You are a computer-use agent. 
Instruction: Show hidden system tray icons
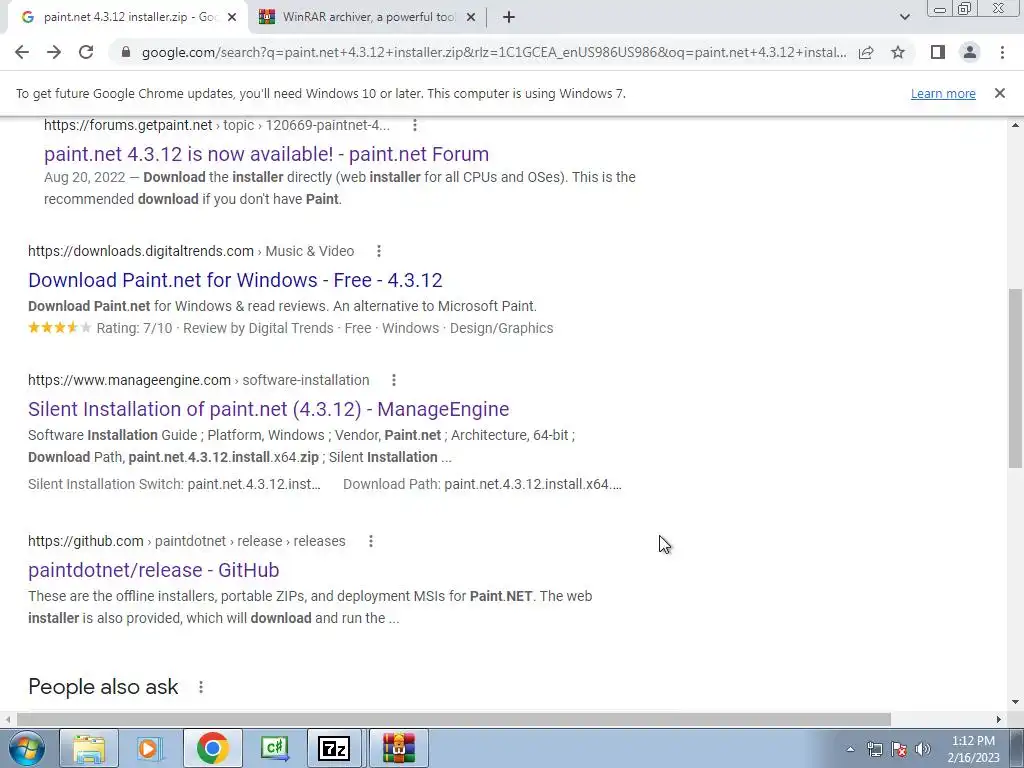click(850, 749)
